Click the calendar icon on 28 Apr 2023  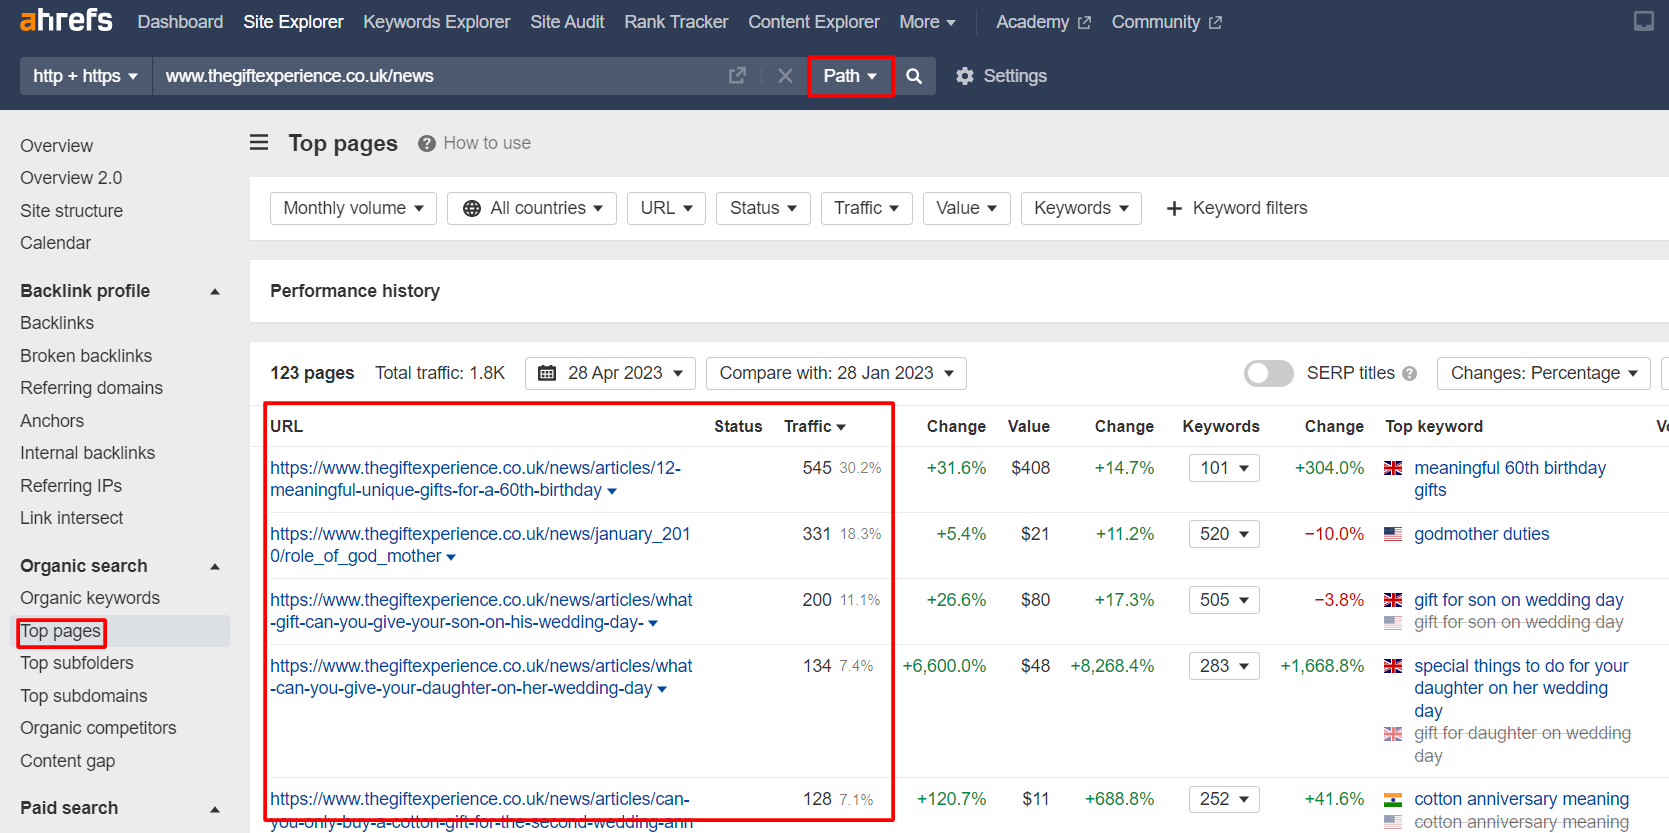[x=547, y=373]
